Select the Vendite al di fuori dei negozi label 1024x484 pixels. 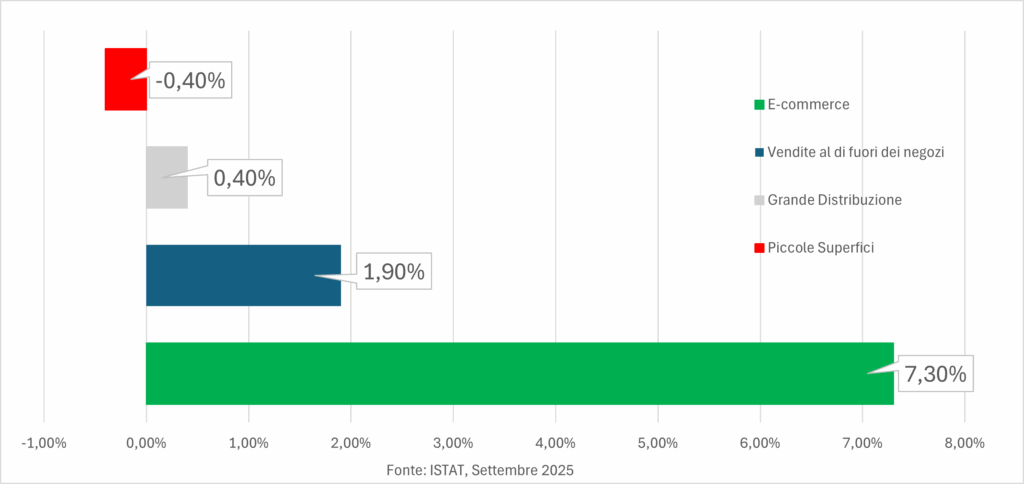(x=856, y=152)
